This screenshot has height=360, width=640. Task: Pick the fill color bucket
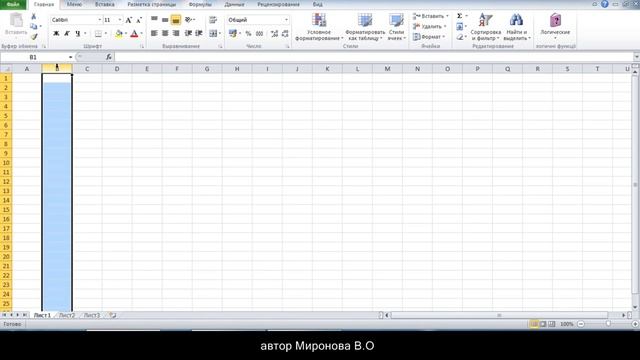(118, 33)
